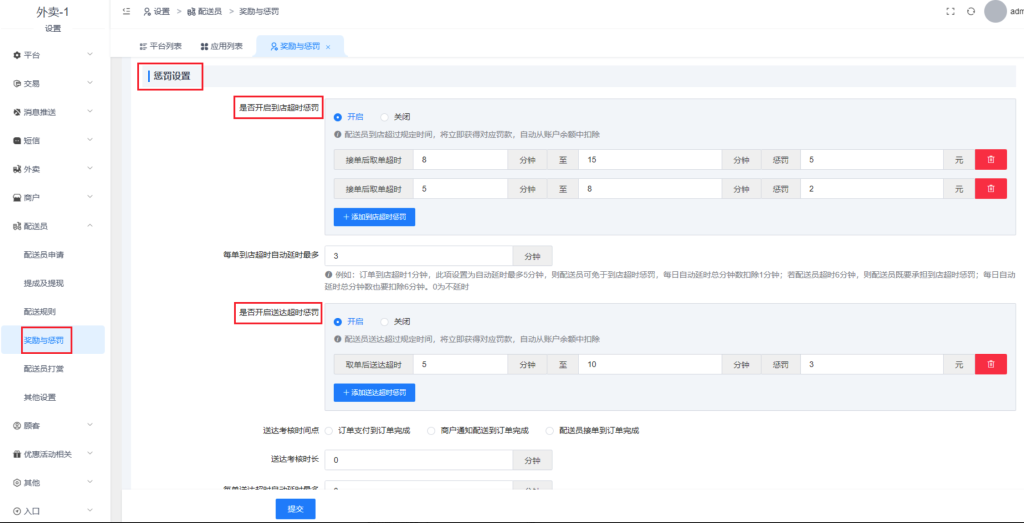Delete the 8 to 15 minute penalty row

[x=990, y=159]
